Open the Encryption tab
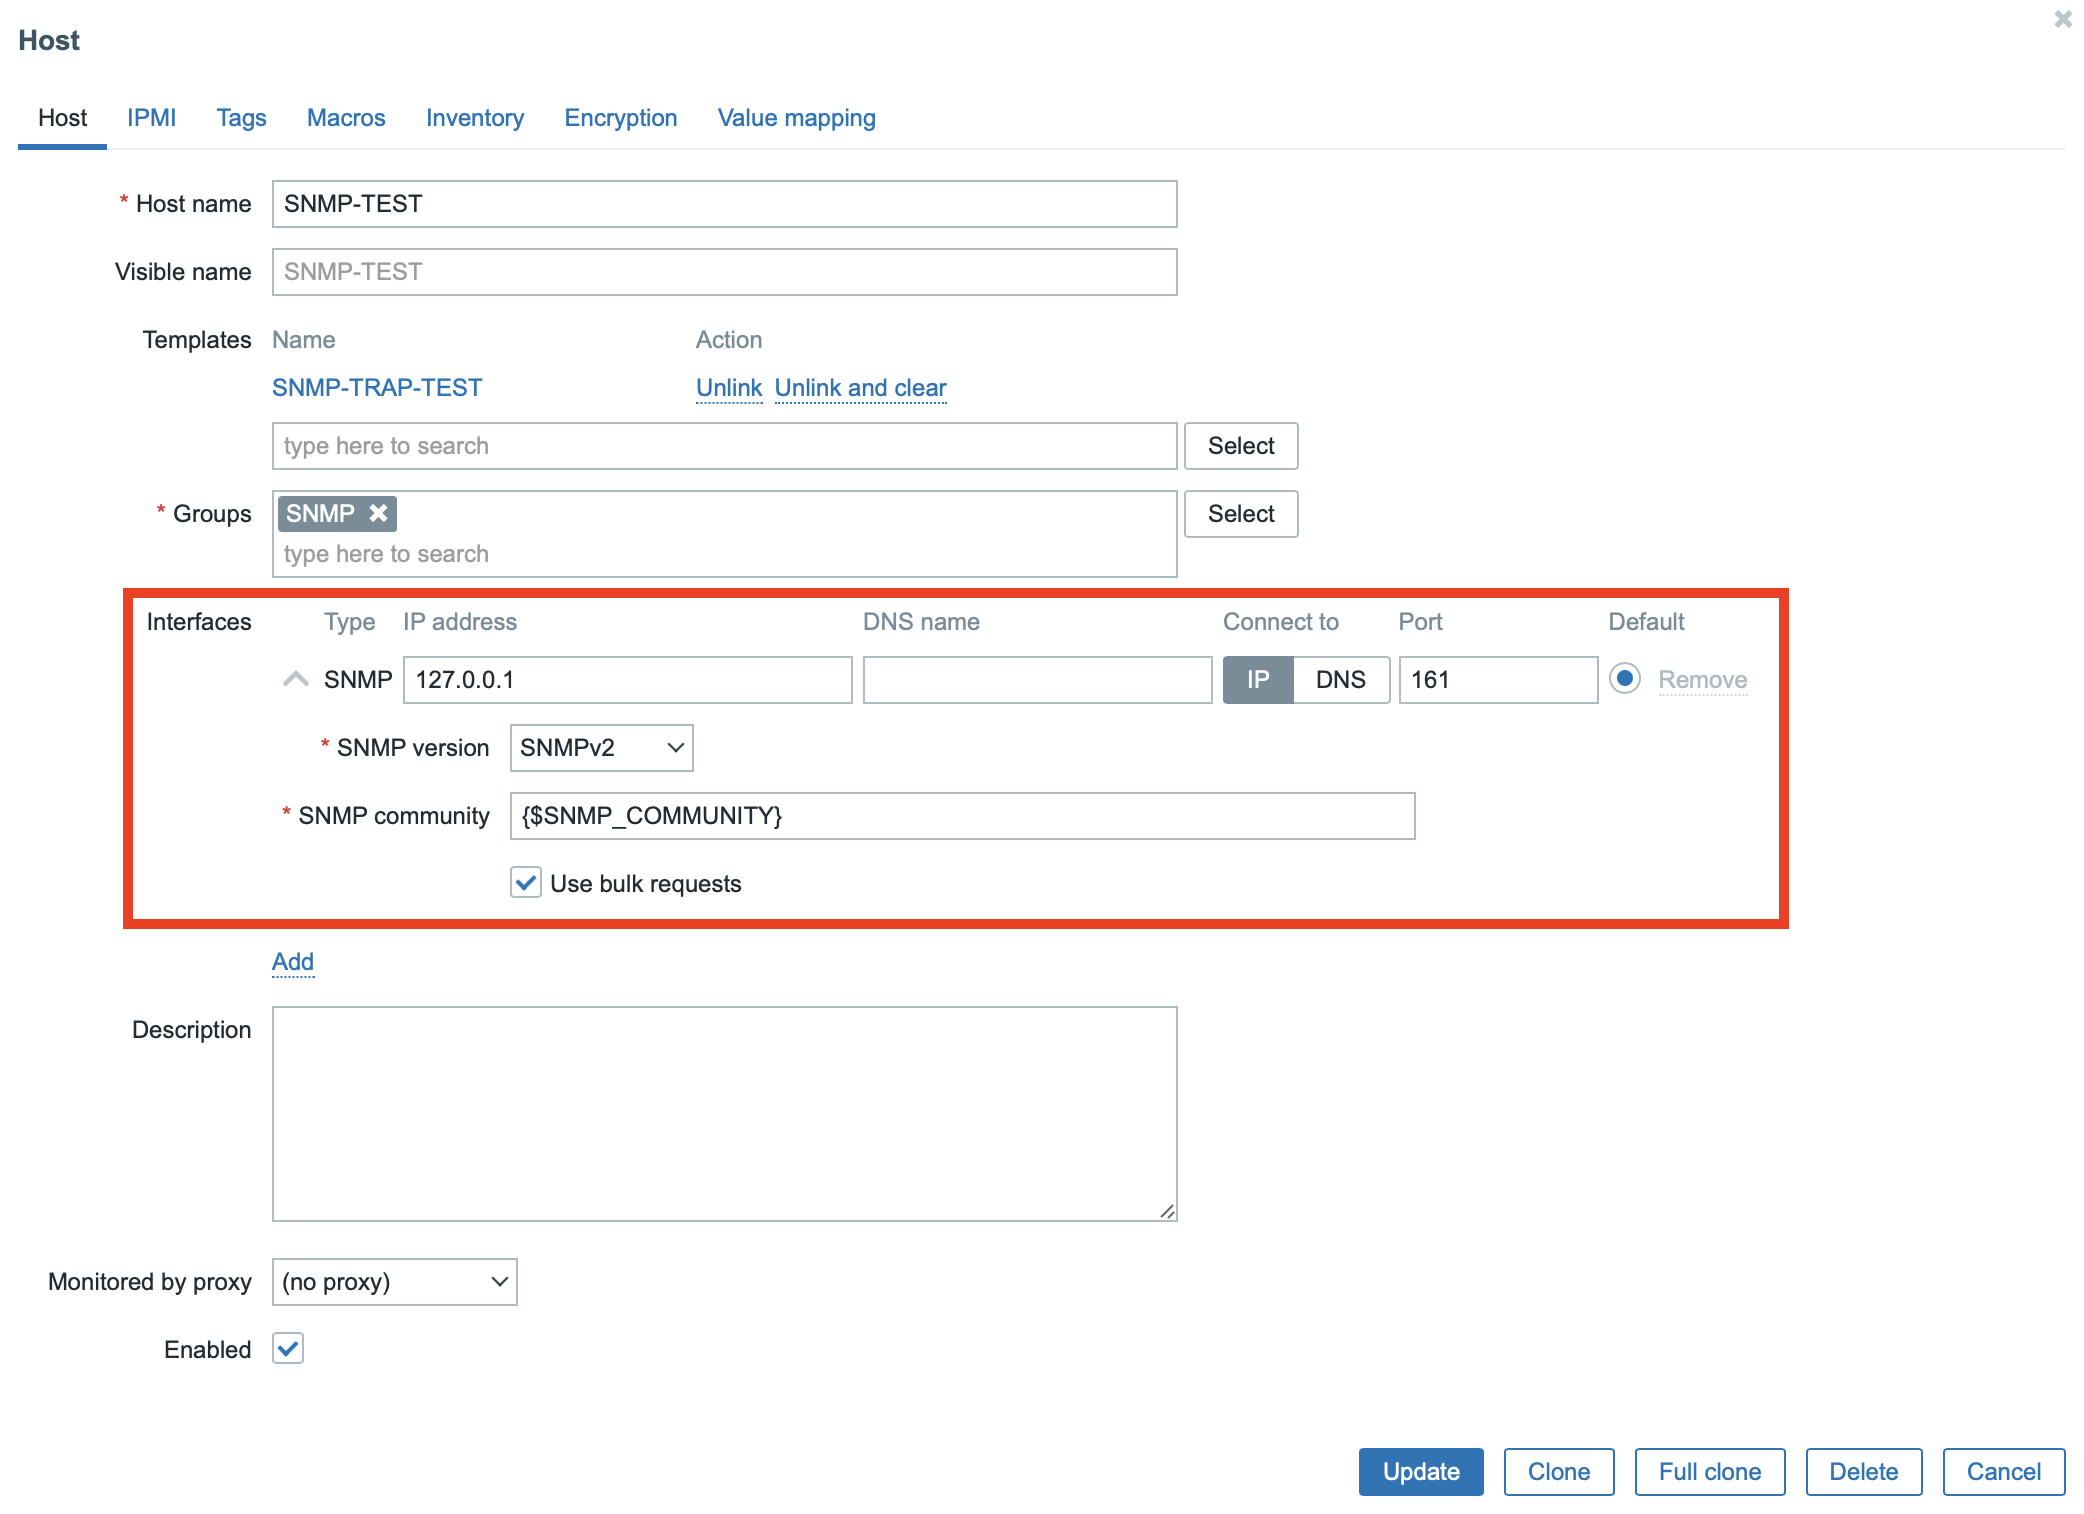 coord(620,118)
